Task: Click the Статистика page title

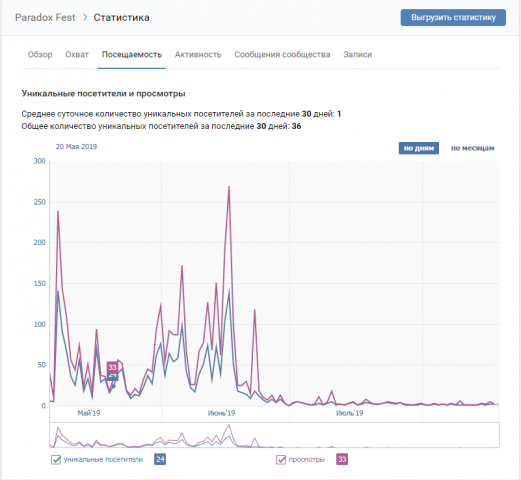Action: (x=121, y=17)
